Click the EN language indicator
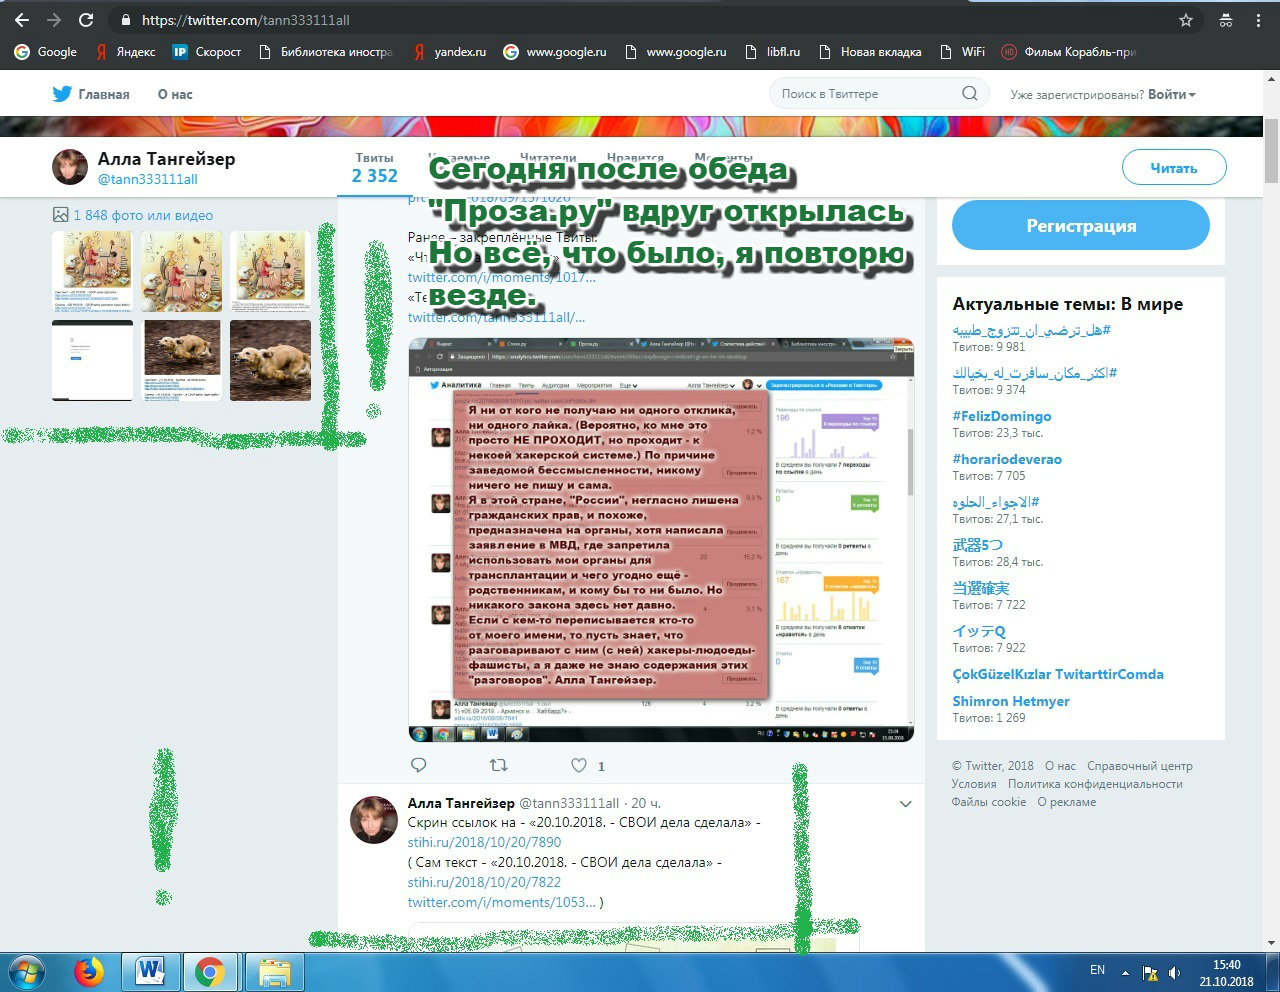Viewport: 1280px width, 992px height. click(1097, 970)
